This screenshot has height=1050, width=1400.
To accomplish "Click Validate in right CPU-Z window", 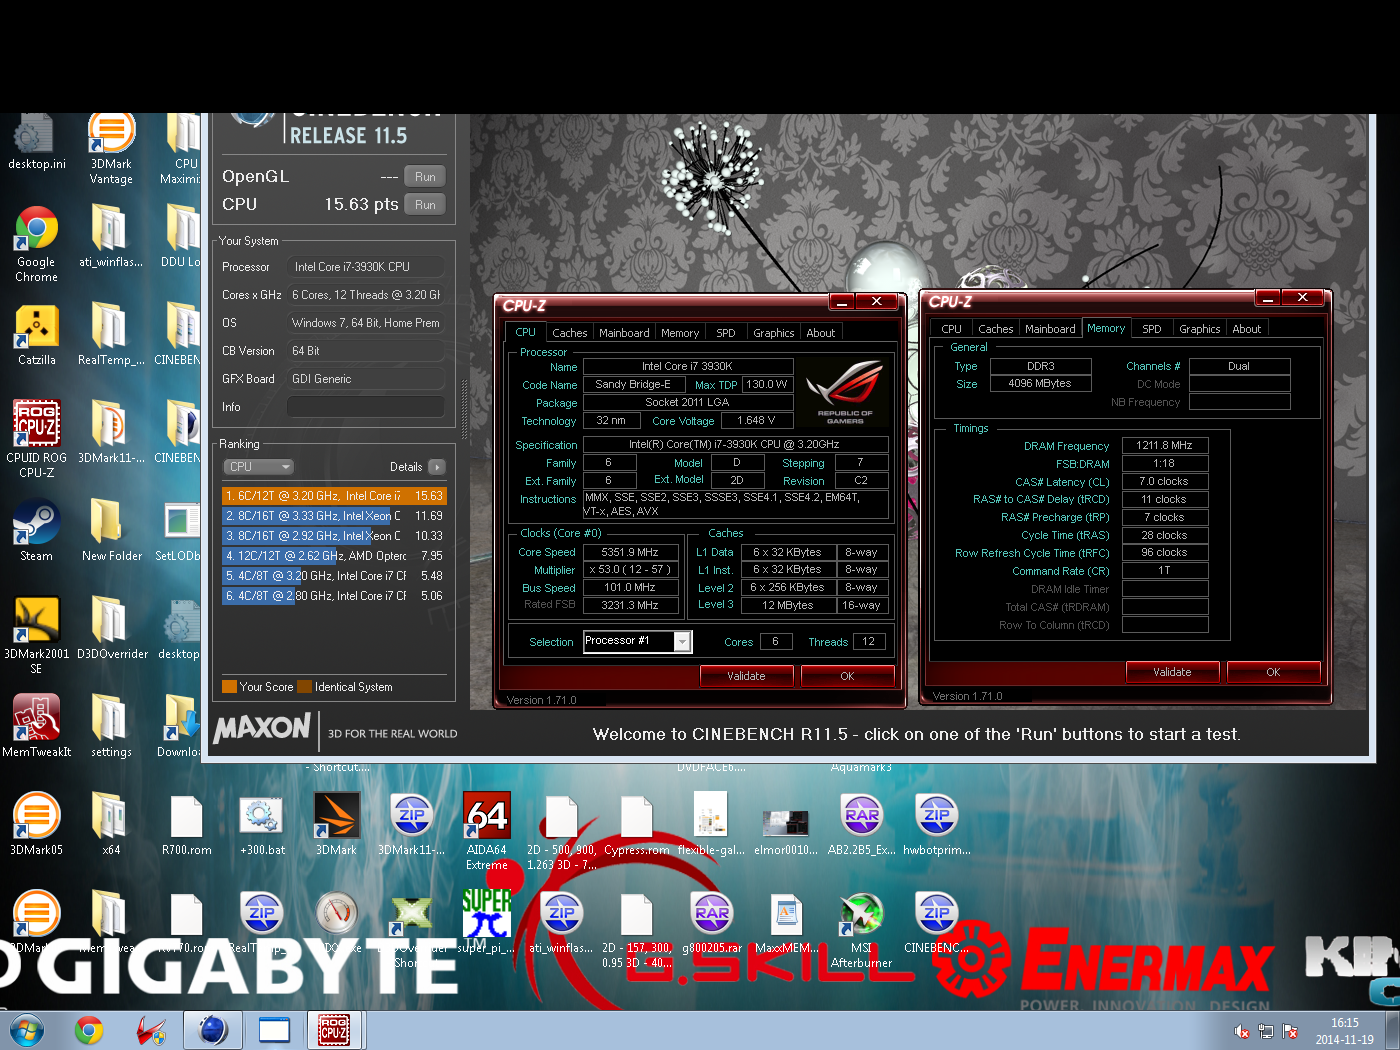I will coord(1172,672).
